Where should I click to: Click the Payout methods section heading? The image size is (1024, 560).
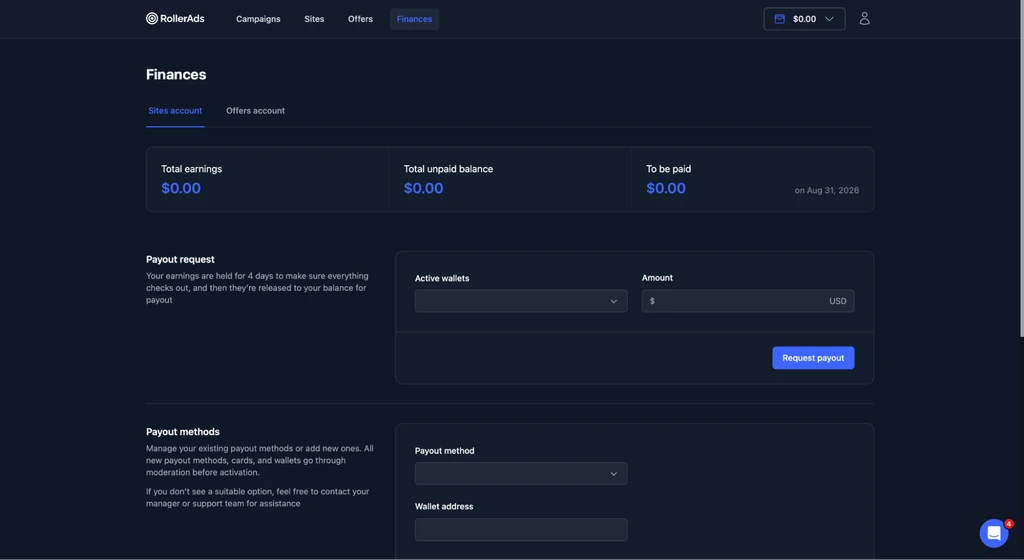coord(183,431)
